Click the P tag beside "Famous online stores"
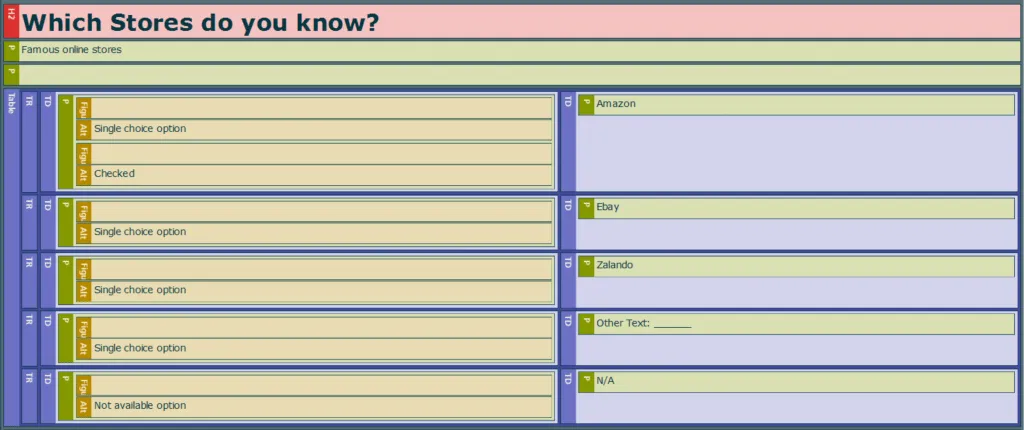Viewport: 1024px width, 430px height. (11, 51)
